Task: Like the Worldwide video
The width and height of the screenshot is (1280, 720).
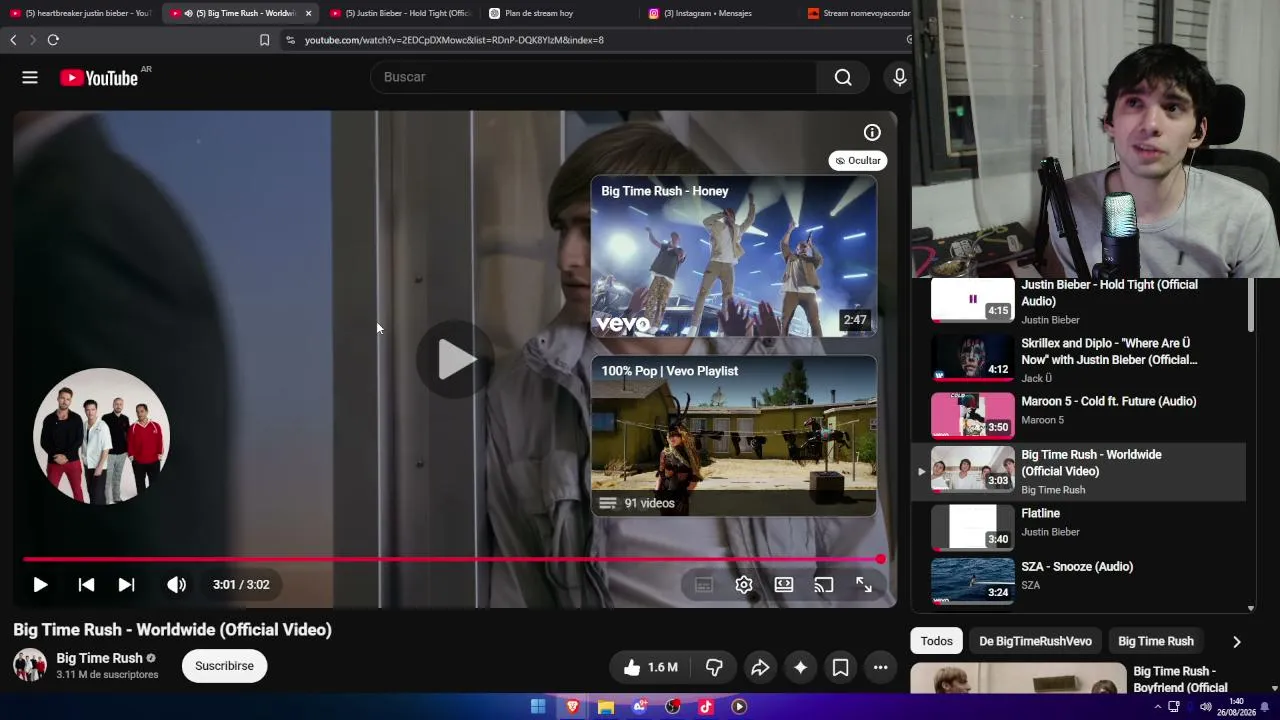Action: [650, 667]
